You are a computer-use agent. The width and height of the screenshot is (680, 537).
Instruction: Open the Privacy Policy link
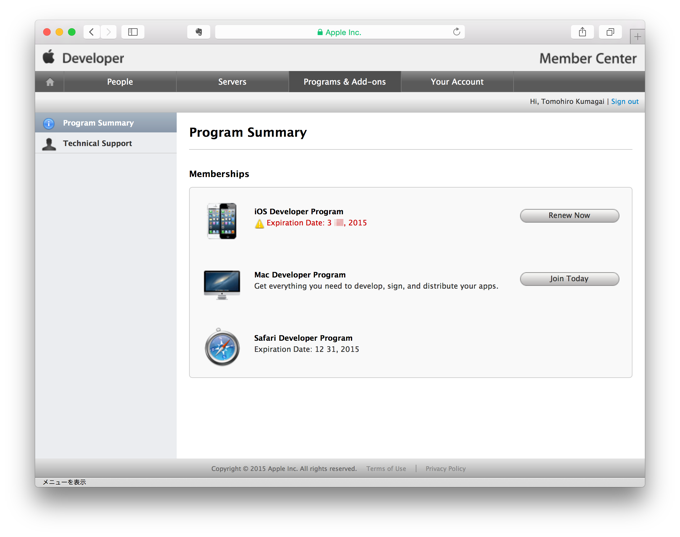tap(445, 468)
